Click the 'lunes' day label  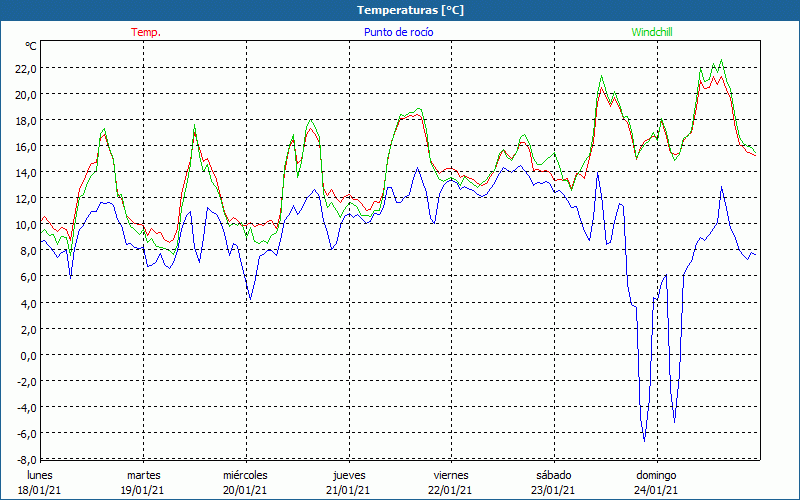(40, 475)
